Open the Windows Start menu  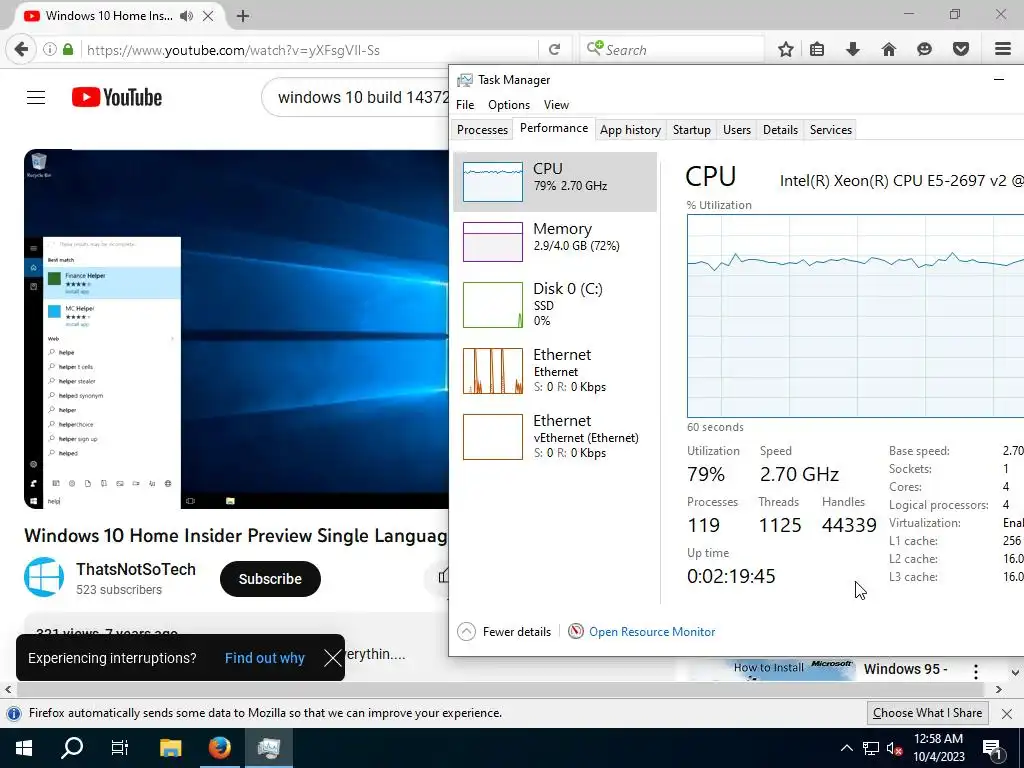(24, 748)
